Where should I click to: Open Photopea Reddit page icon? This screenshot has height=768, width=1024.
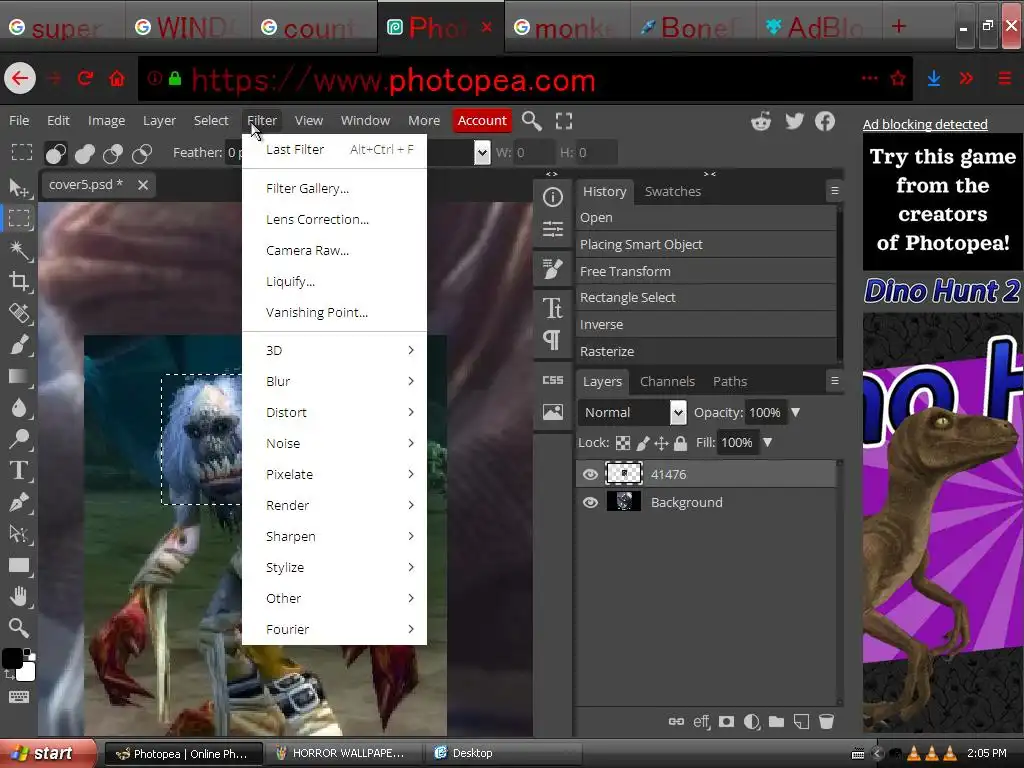click(761, 121)
